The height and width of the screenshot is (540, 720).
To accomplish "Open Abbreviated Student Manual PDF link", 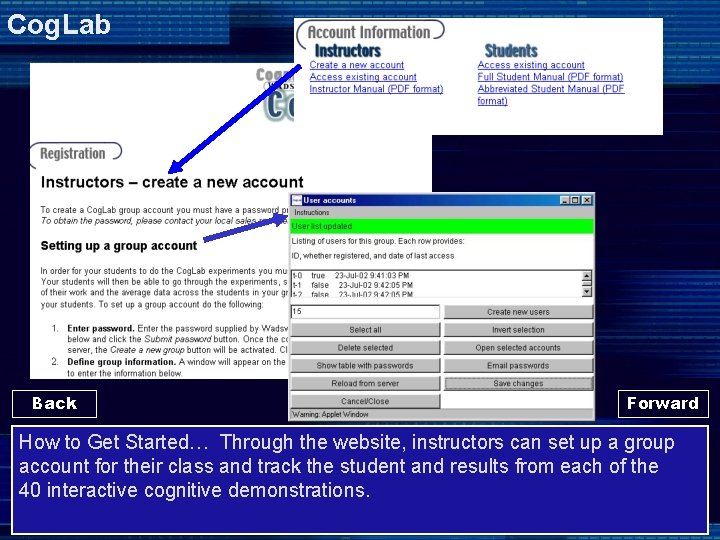I will pyautogui.click(x=551, y=95).
